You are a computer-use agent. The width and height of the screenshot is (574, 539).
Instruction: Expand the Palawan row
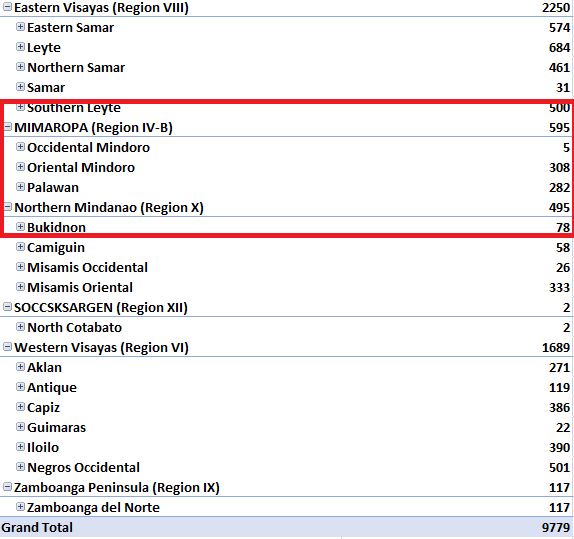point(20,187)
